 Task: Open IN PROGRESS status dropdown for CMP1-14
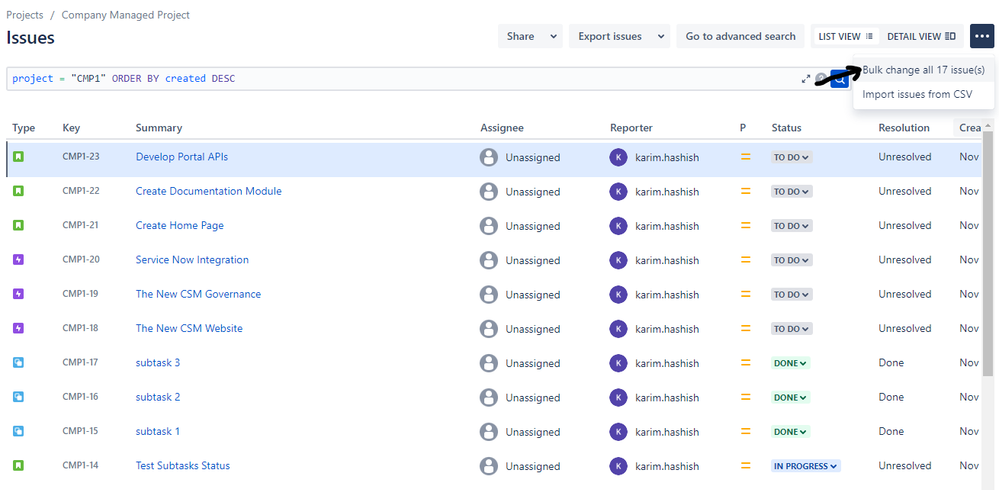806,466
